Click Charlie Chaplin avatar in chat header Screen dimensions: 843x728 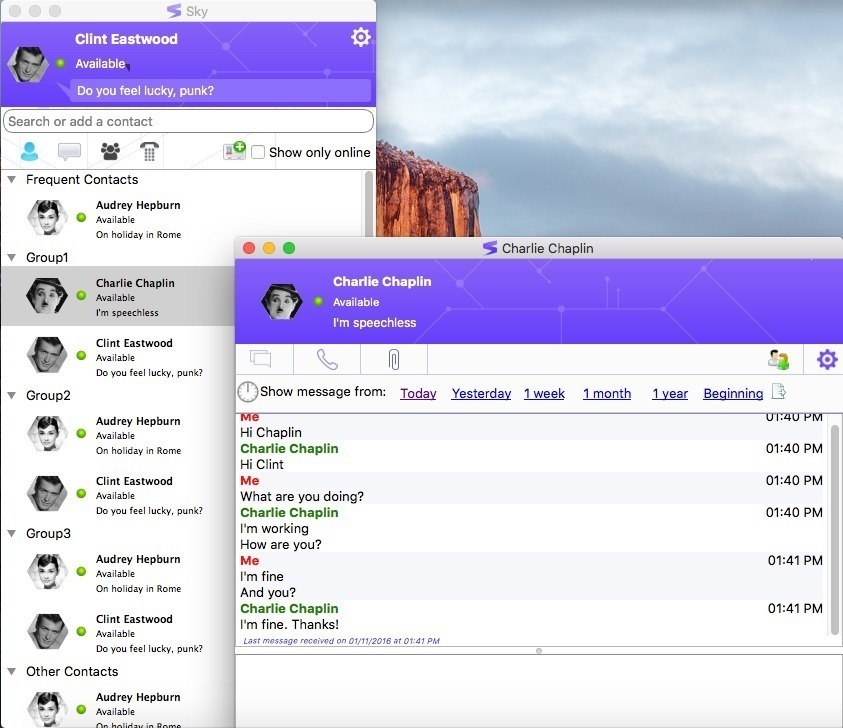281,302
